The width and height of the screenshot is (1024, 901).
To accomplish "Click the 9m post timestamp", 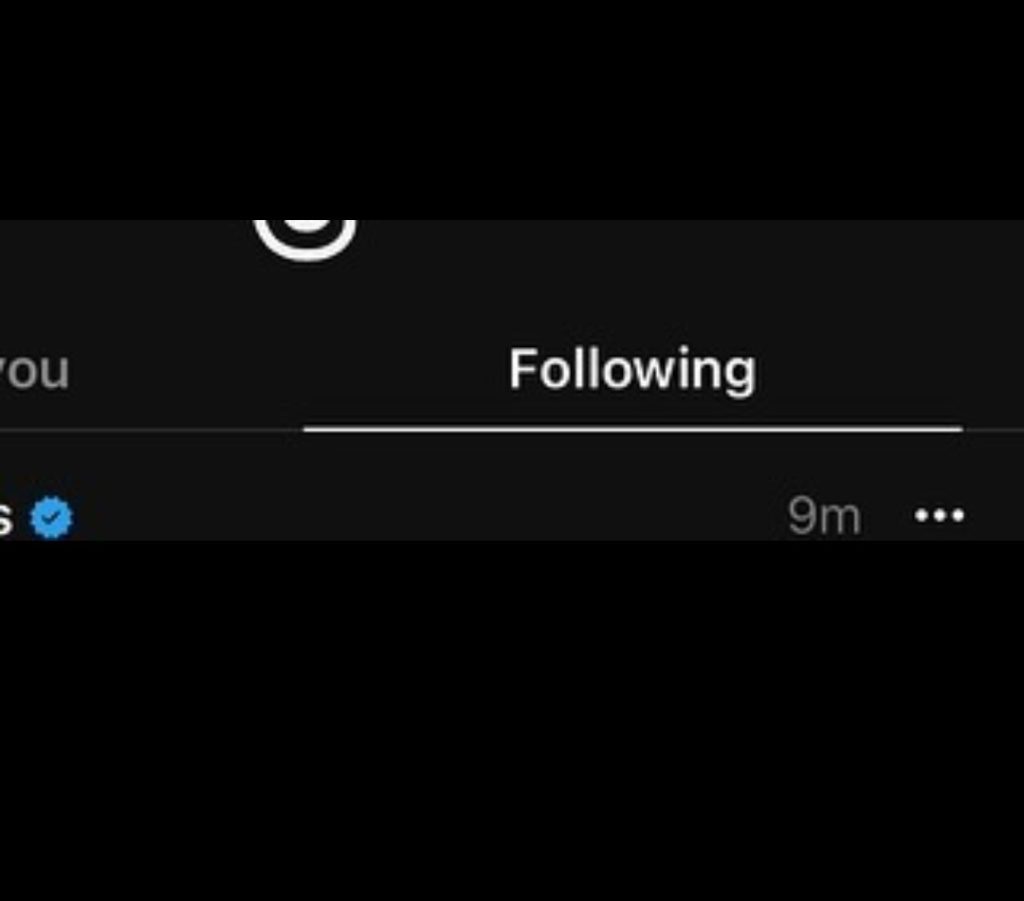I will (824, 516).
